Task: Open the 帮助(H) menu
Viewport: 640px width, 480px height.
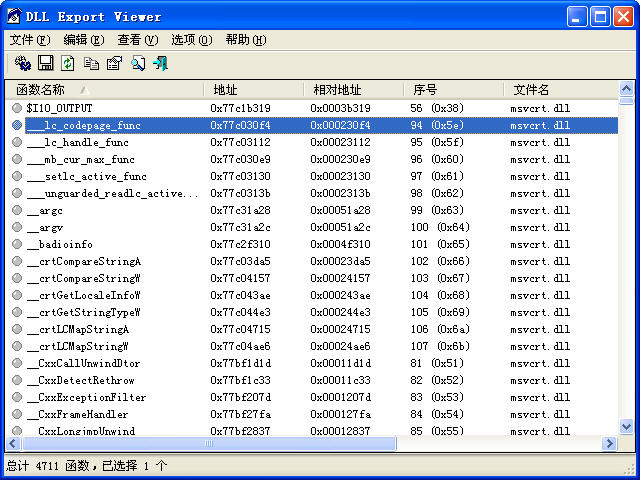Action: click(x=246, y=40)
